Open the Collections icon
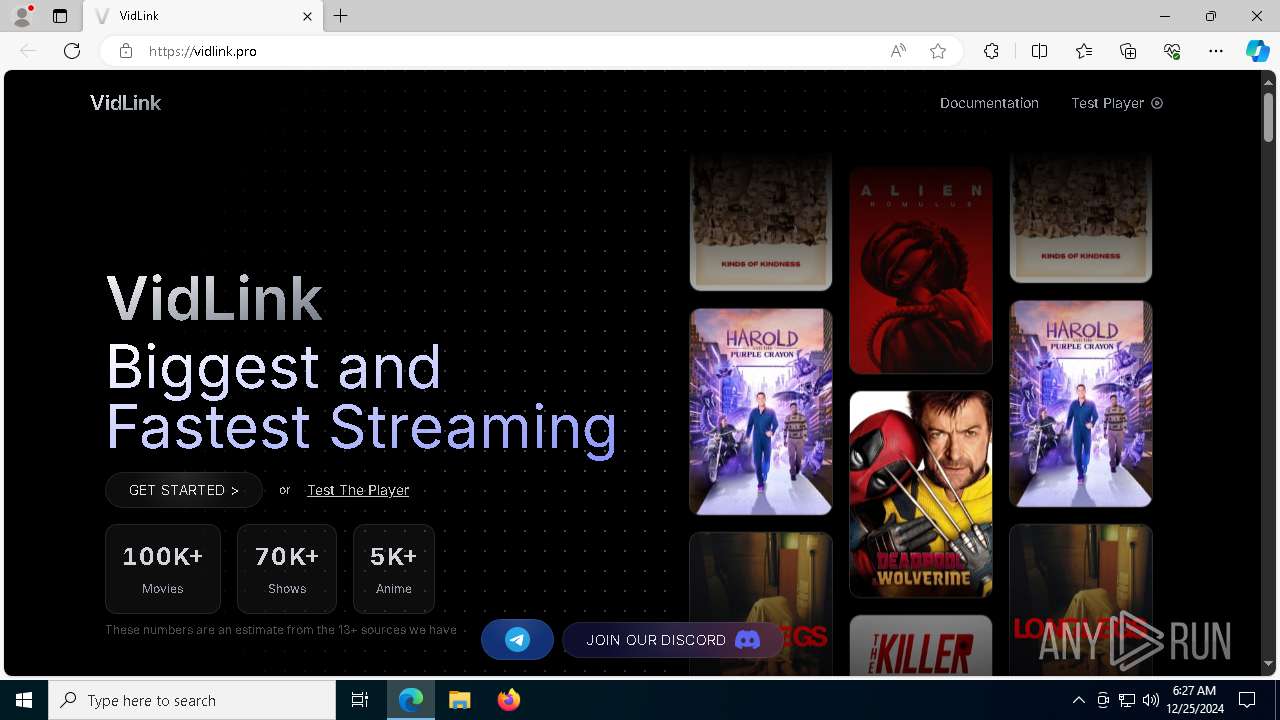The height and width of the screenshot is (720, 1280). pyautogui.click(x=1128, y=51)
